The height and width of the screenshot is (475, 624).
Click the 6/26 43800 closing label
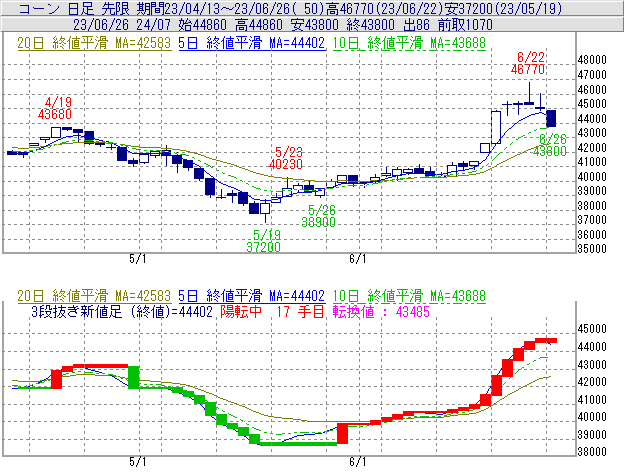(x=550, y=145)
